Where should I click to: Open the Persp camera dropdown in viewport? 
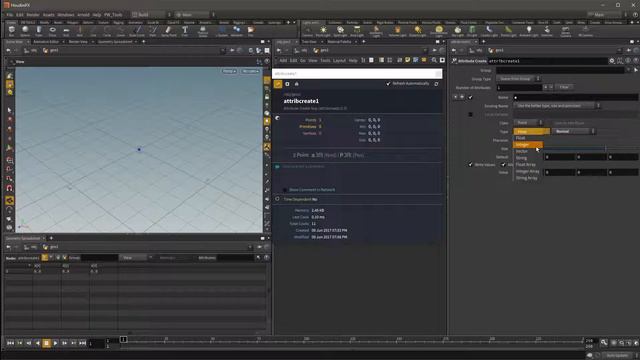pos(229,71)
